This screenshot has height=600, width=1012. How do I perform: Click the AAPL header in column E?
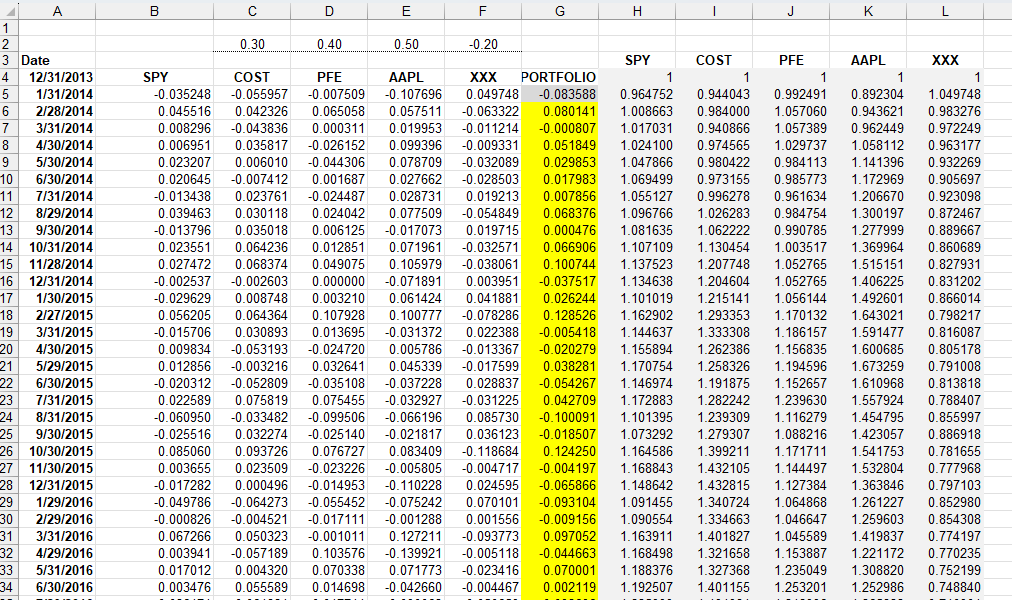(x=406, y=74)
